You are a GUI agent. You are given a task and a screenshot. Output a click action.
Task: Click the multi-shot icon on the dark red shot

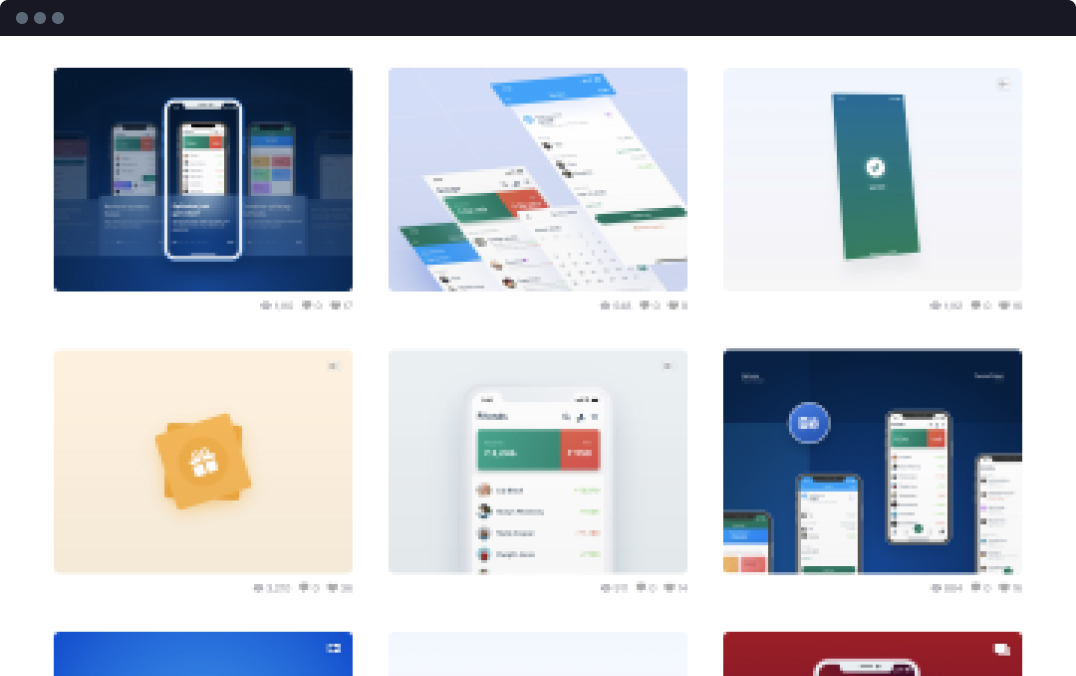coord(1001,649)
